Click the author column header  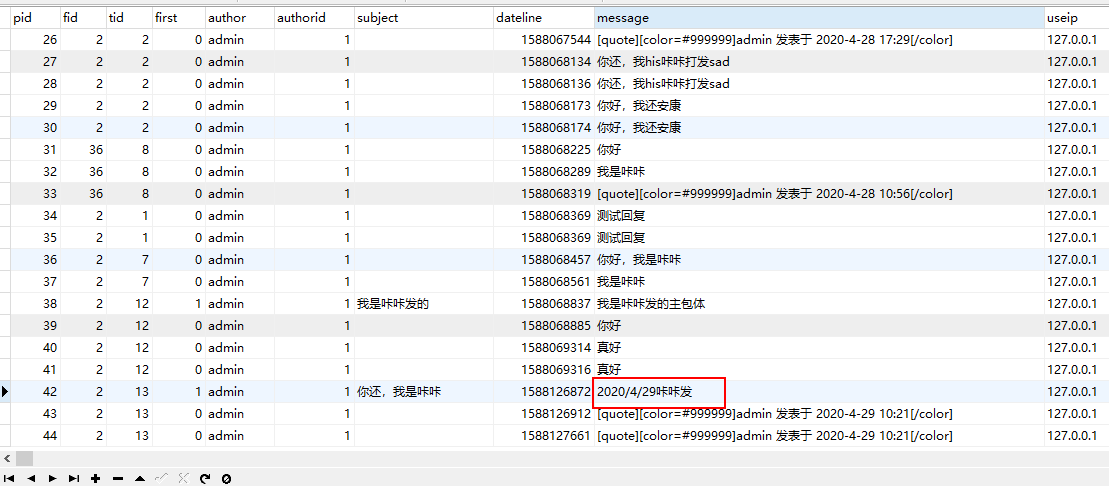[240, 18]
